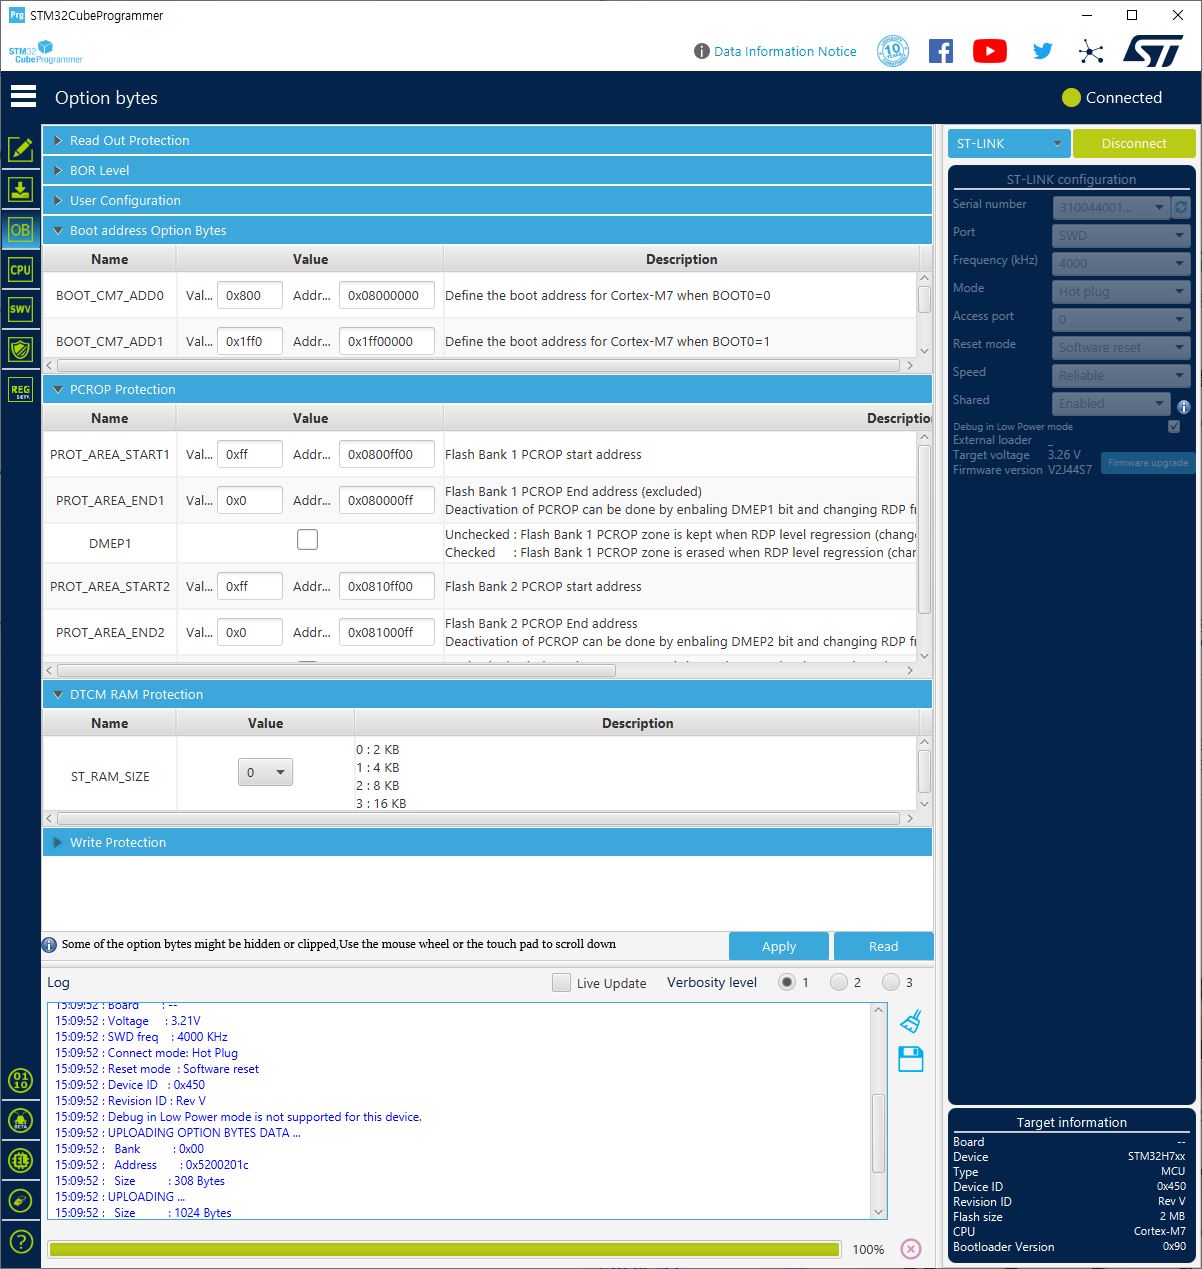Click the Data Information Notice link
Viewport: 1202px width, 1269px height.
pyautogui.click(x=784, y=51)
